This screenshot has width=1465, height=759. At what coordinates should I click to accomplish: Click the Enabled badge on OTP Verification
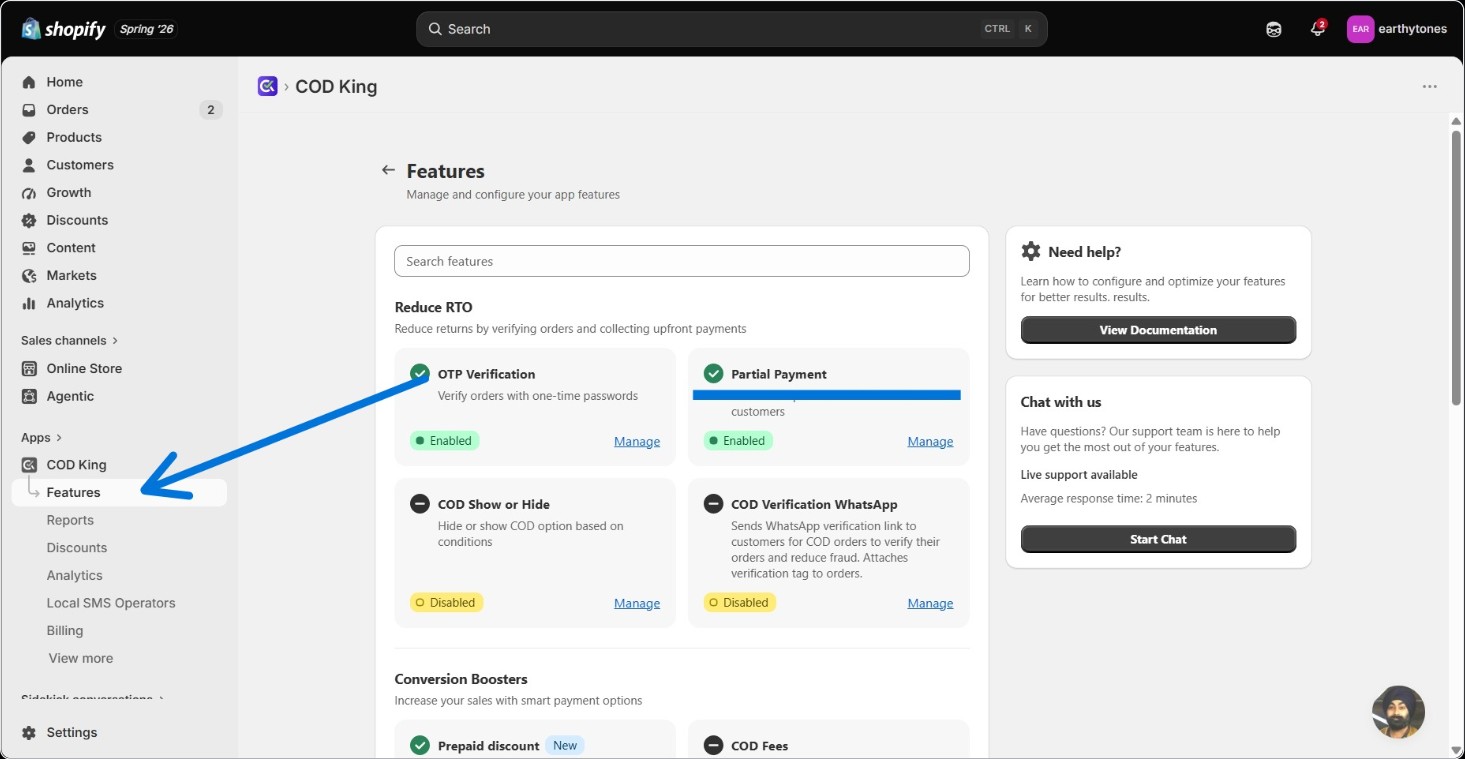point(445,441)
